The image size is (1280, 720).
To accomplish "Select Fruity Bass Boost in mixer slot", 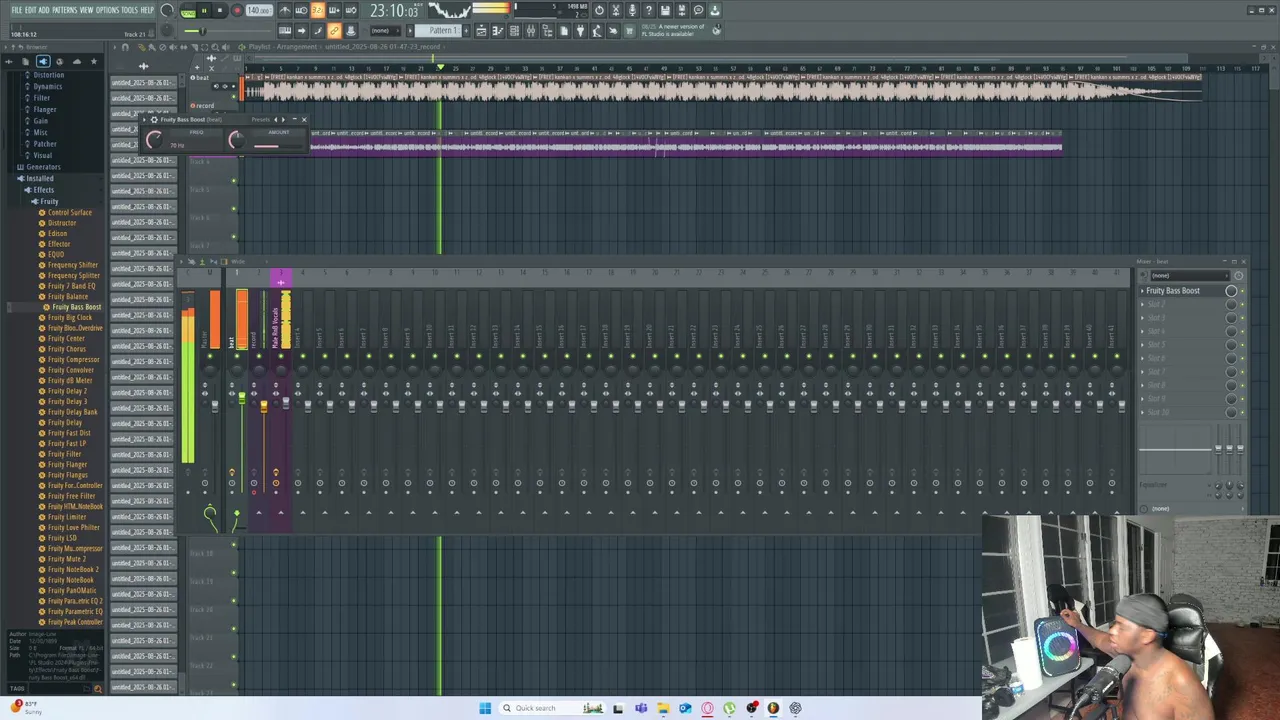I will [1173, 291].
